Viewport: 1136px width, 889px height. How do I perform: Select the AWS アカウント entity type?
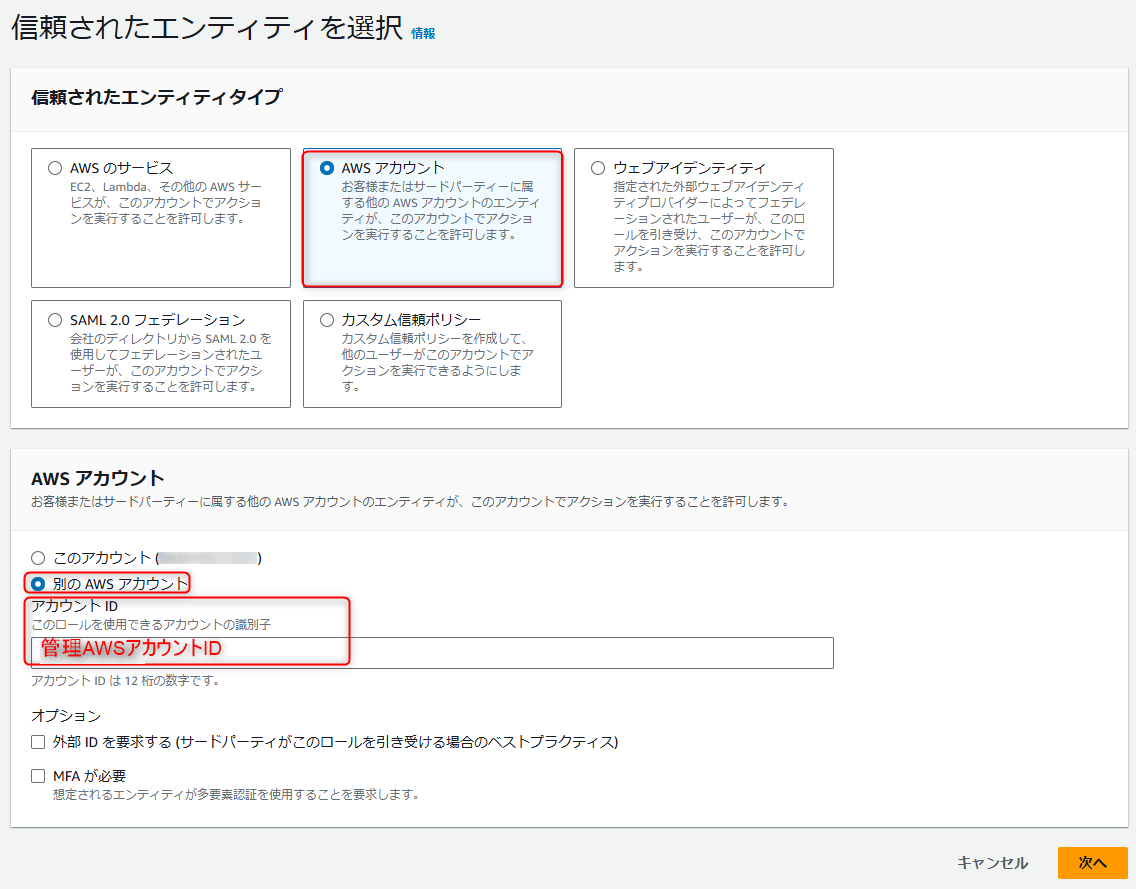pyautogui.click(x=327, y=168)
